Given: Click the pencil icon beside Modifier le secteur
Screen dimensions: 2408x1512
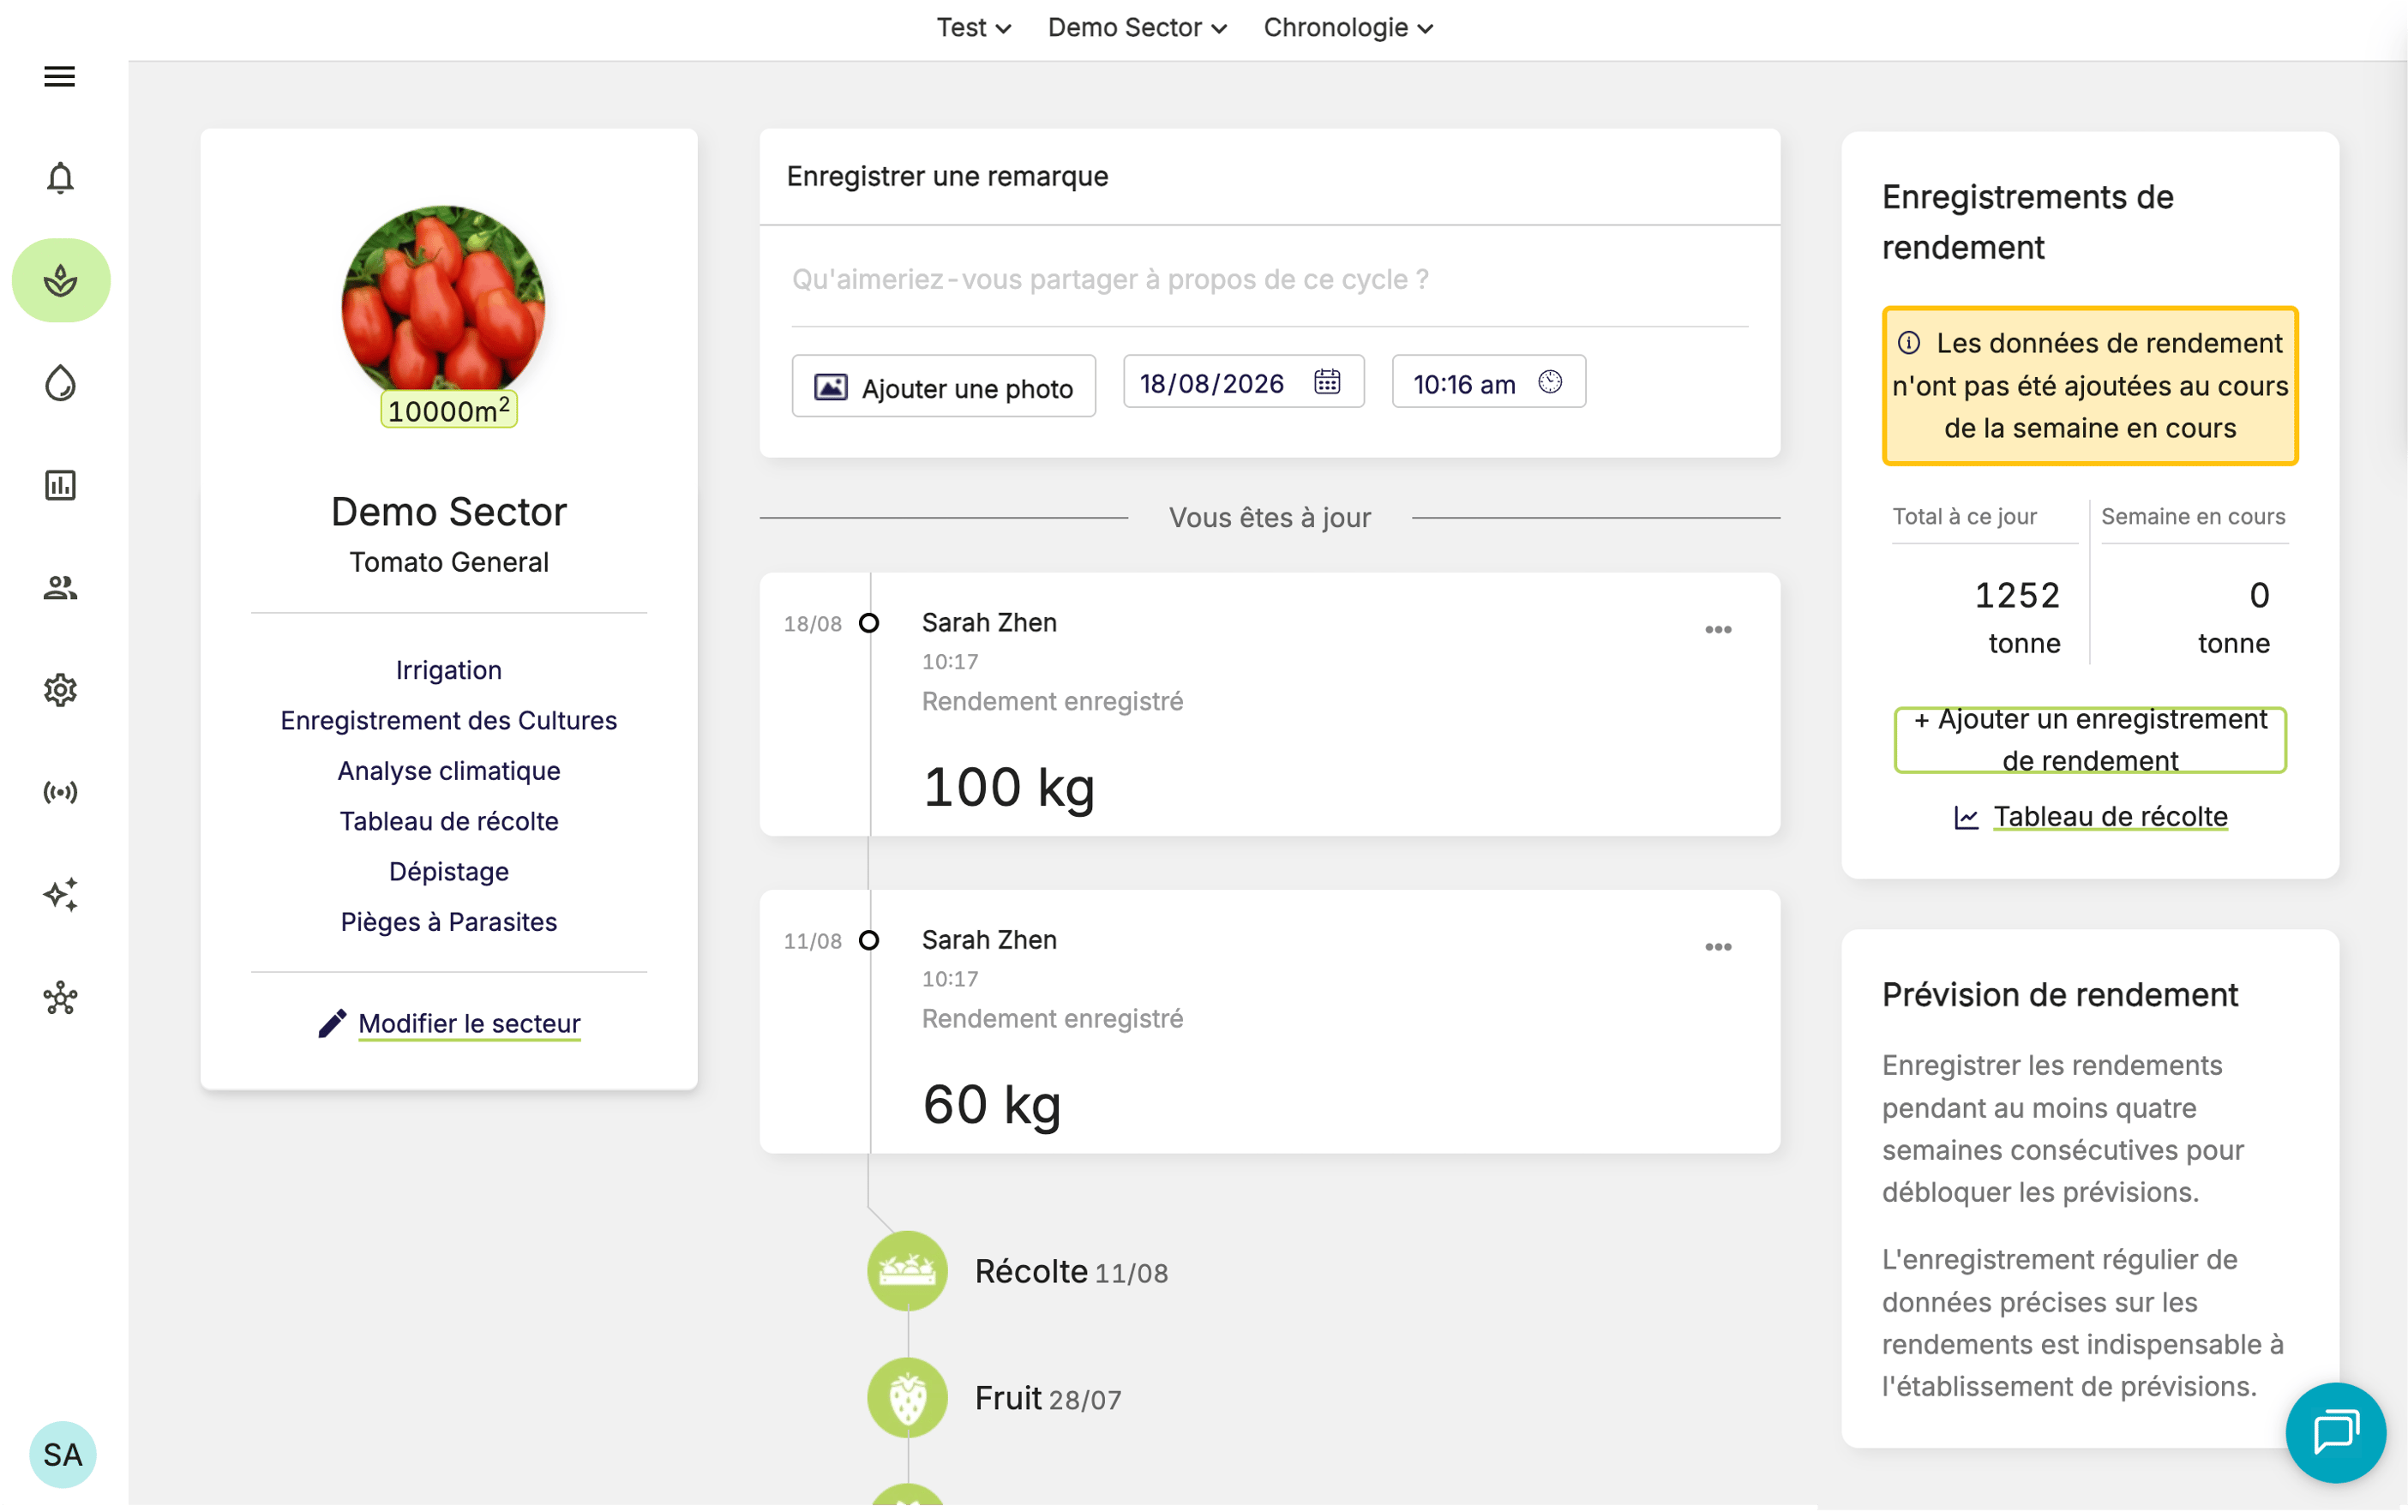Looking at the screenshot, I should [x=332, y=1023].
